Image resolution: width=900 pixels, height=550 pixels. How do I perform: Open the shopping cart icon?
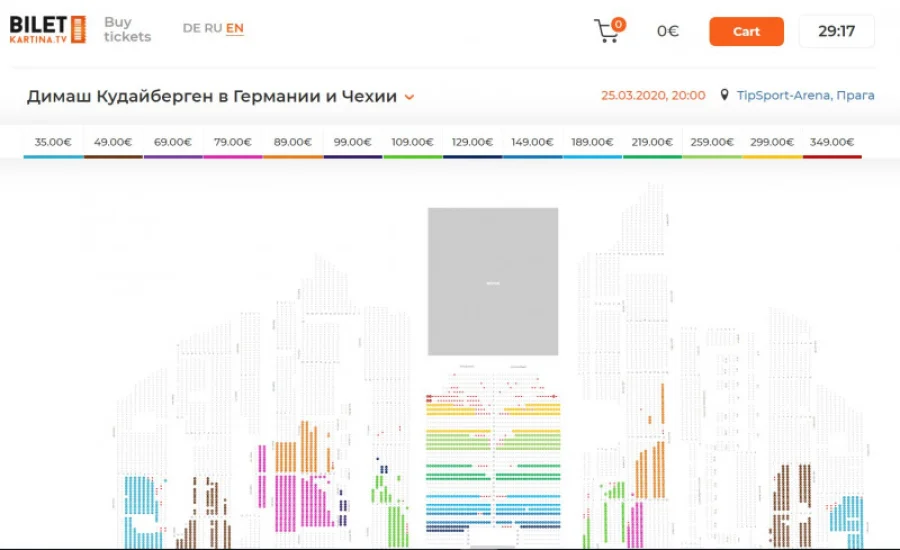pyautogui.click(x=606, y=32)
